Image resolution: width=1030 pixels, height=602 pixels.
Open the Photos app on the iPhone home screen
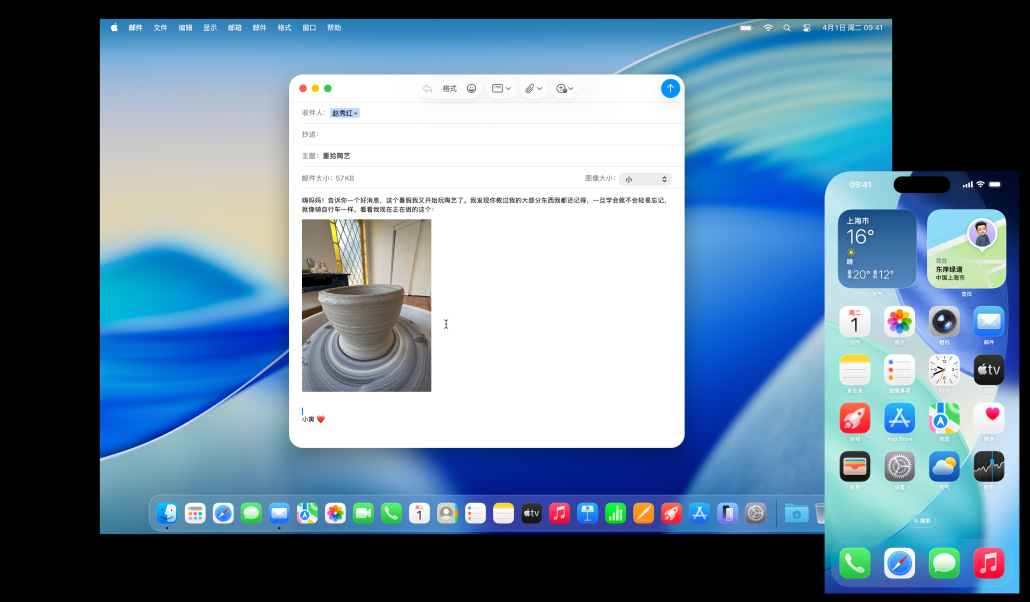pos(899,321)
